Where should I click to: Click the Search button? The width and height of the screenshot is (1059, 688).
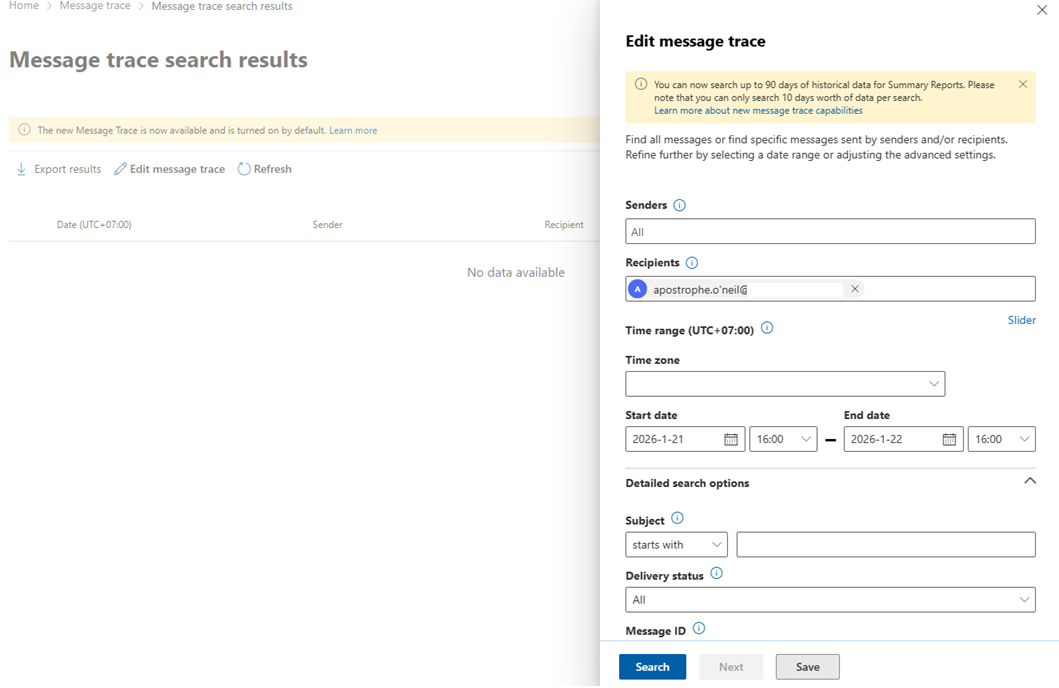pos(652,667)
